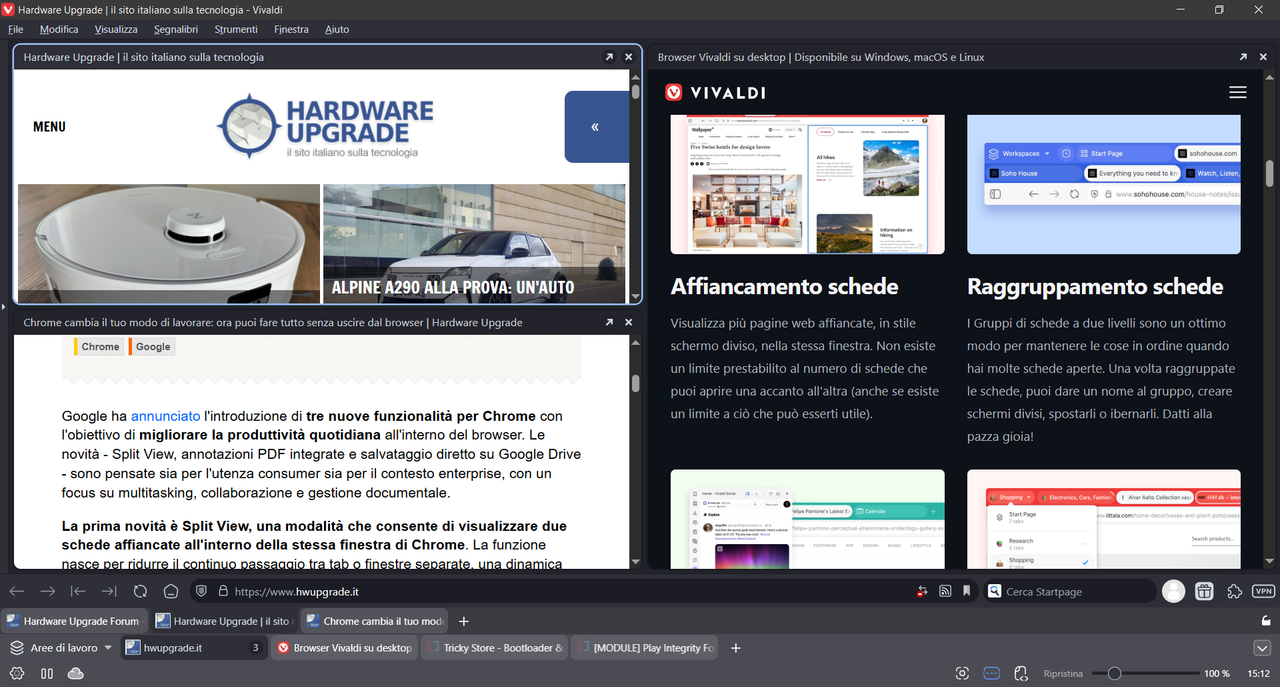Screen dimensions: 1280x687
Task: Switch to the [MODULE] Play Integrity tab
Action: click(646, 648)
